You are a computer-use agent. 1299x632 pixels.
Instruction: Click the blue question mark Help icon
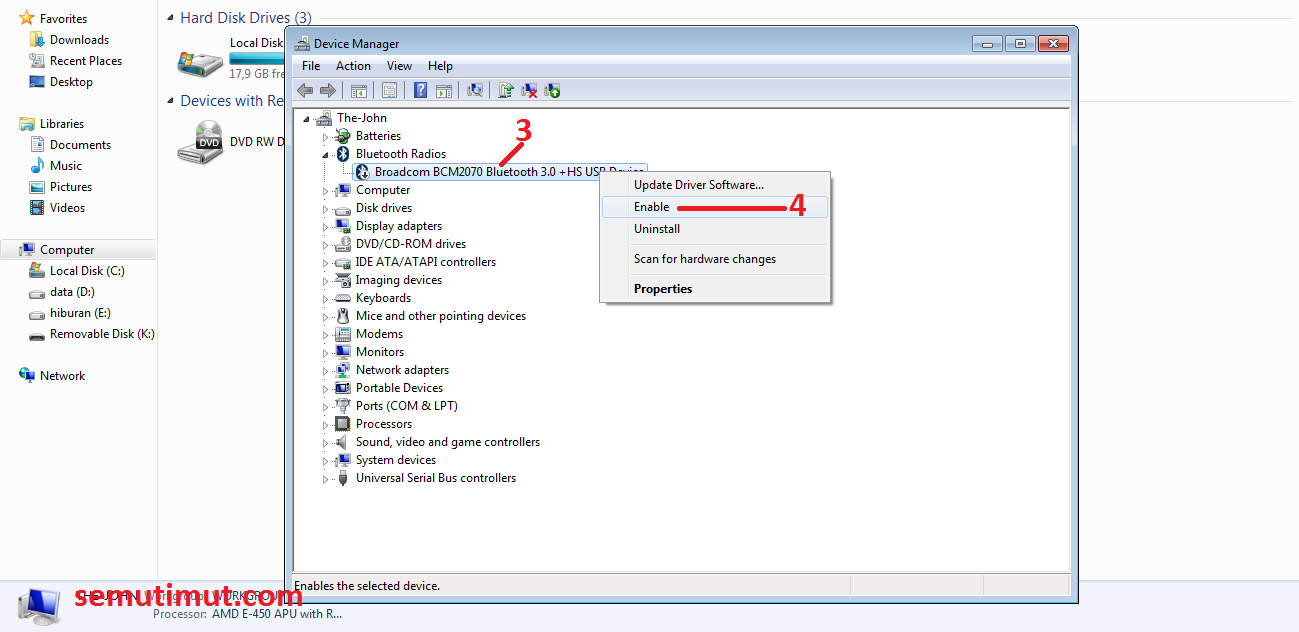coord(420,90)
